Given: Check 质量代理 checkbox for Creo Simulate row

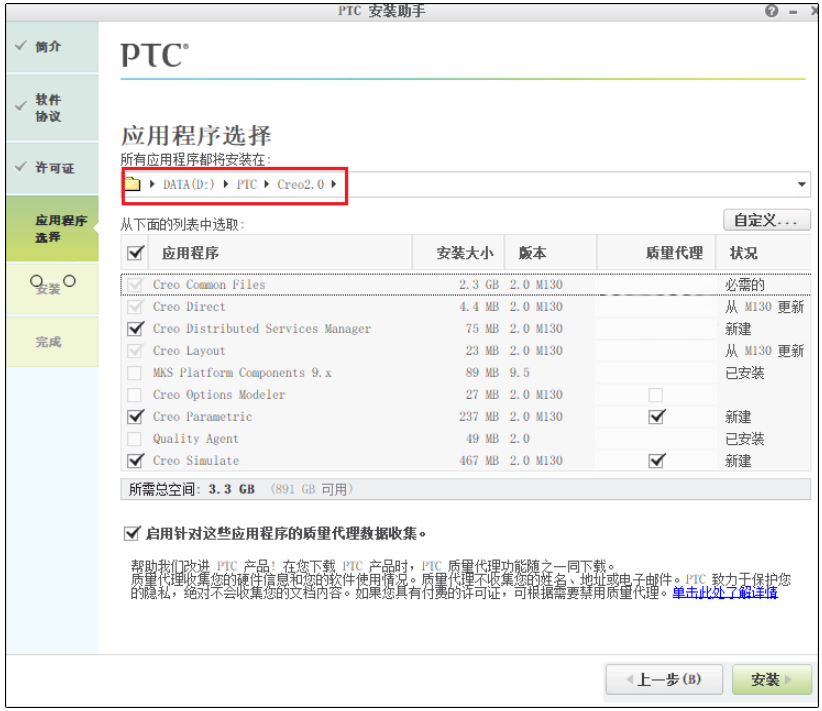Looking at the screenshot, I should 655,460.
